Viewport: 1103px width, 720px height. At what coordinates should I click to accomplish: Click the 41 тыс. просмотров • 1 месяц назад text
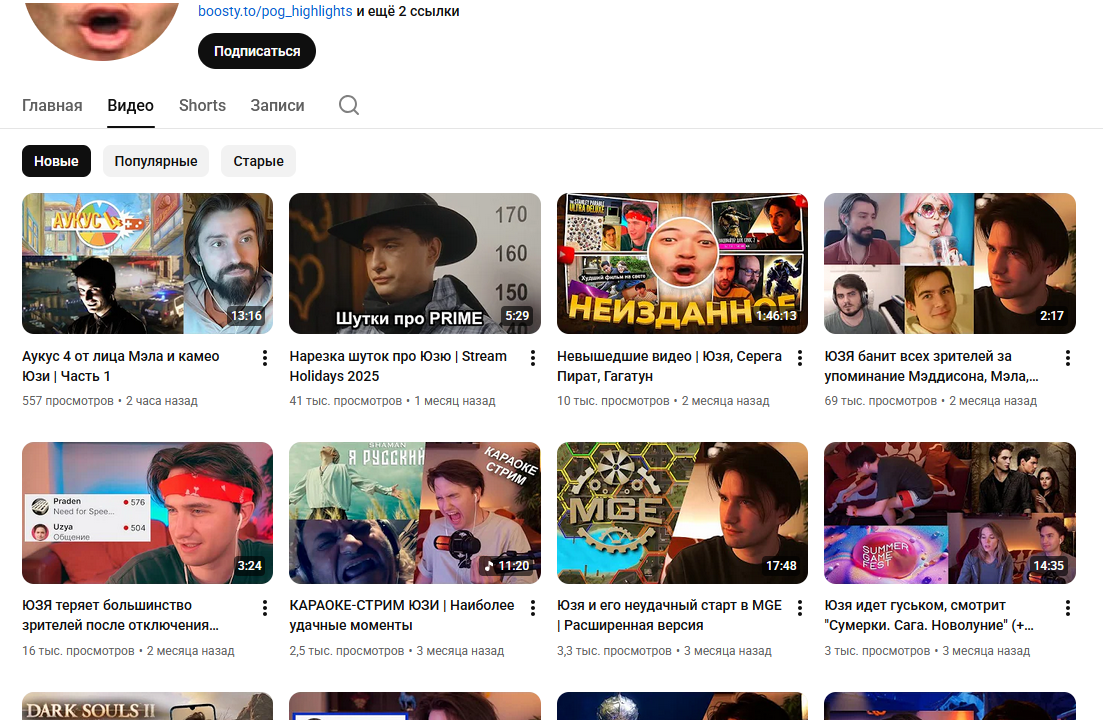click(393, 401)
